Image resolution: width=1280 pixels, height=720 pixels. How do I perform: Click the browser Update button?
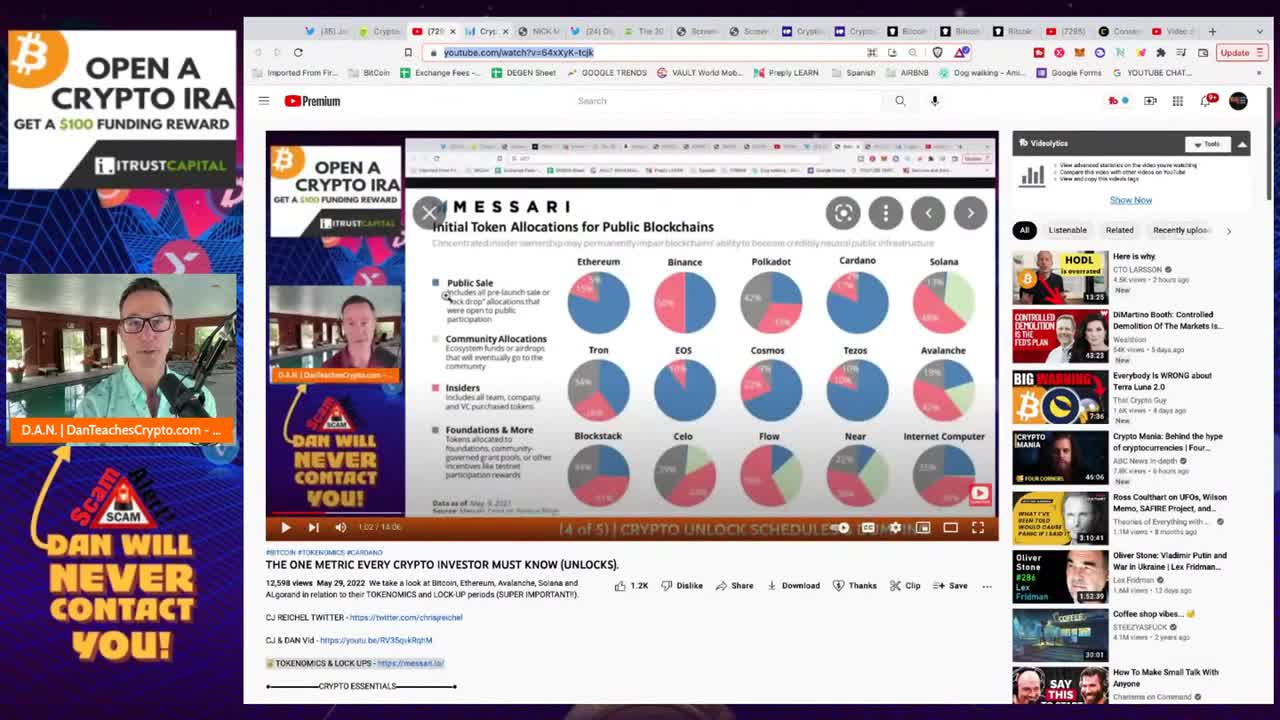(1240, 52)
